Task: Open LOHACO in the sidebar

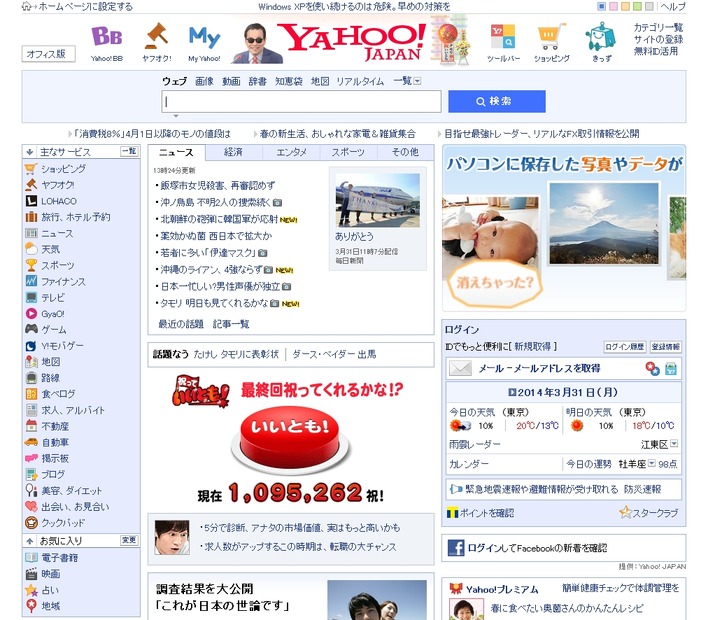Action: pos(59,201)
